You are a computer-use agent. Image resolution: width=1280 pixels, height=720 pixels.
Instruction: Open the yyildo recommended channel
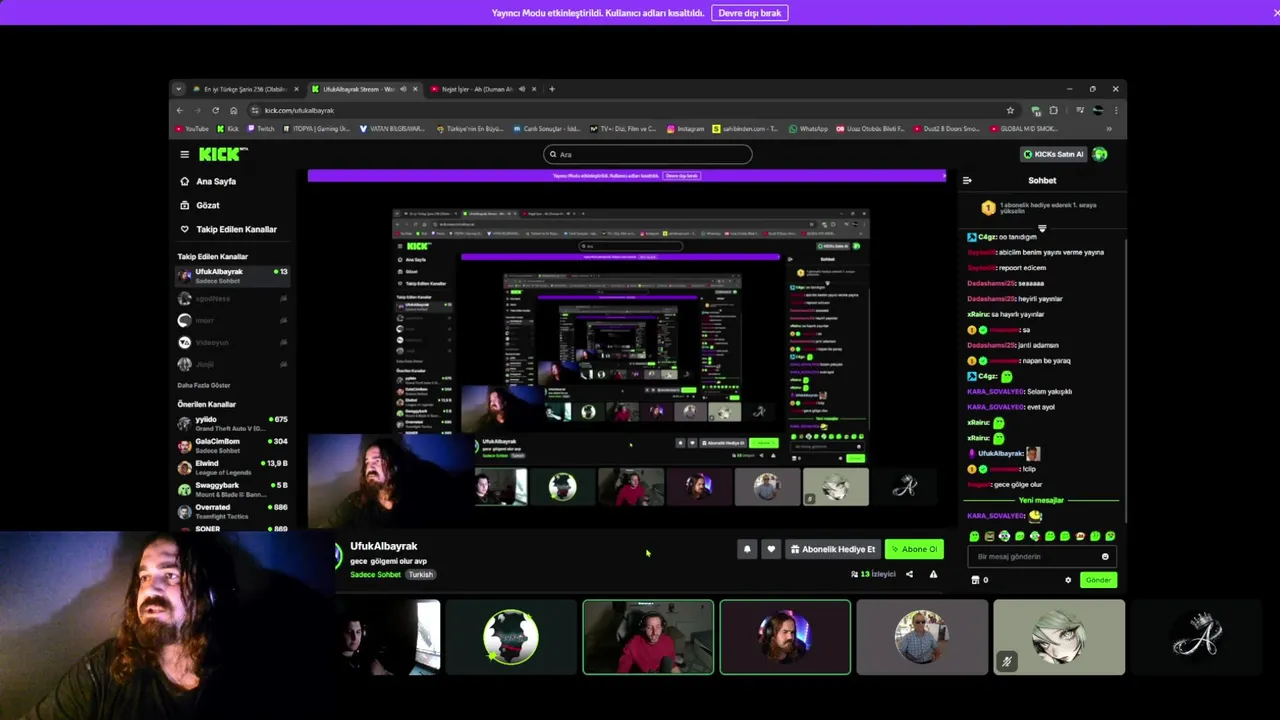pyautogui.click(x=233, y=424)
